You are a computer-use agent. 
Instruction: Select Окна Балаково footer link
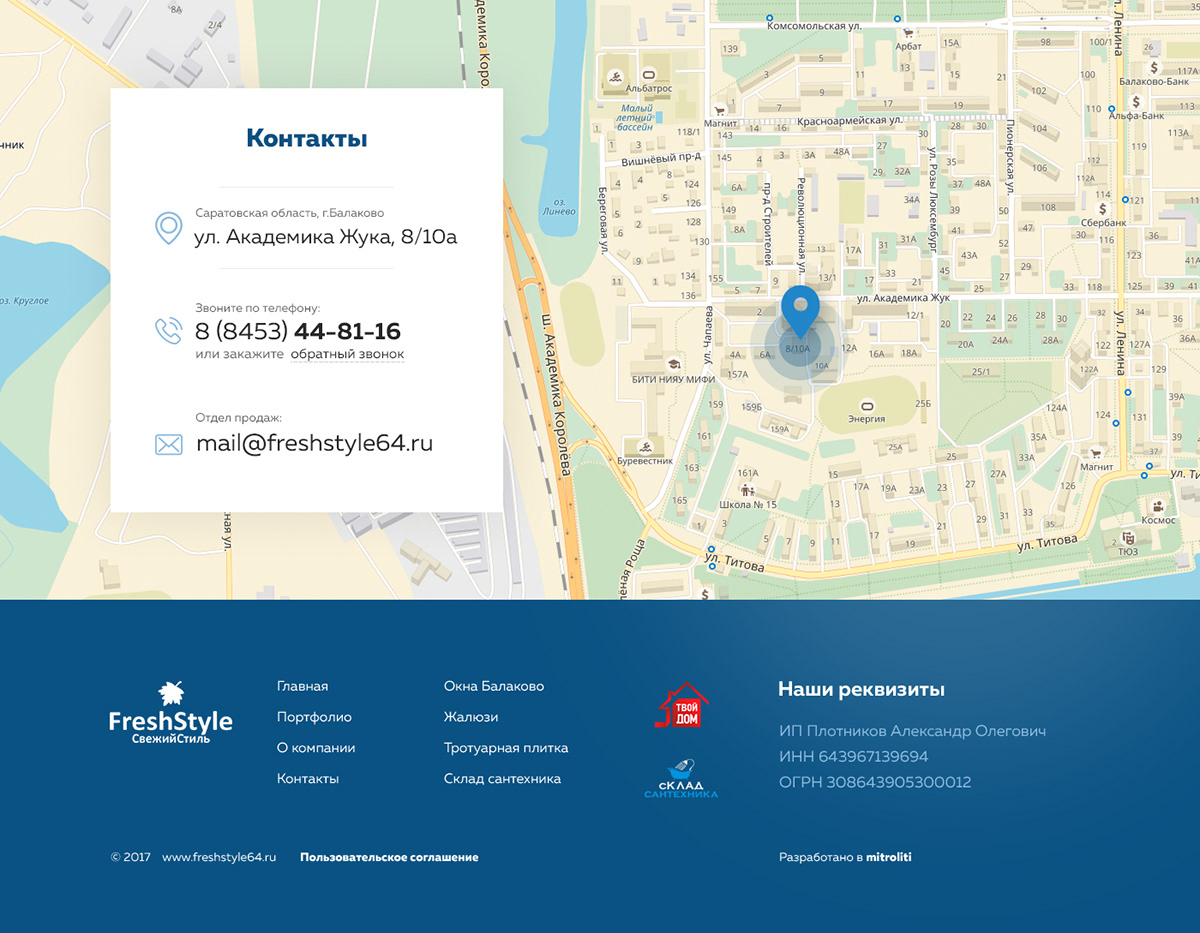click(494, 686)
